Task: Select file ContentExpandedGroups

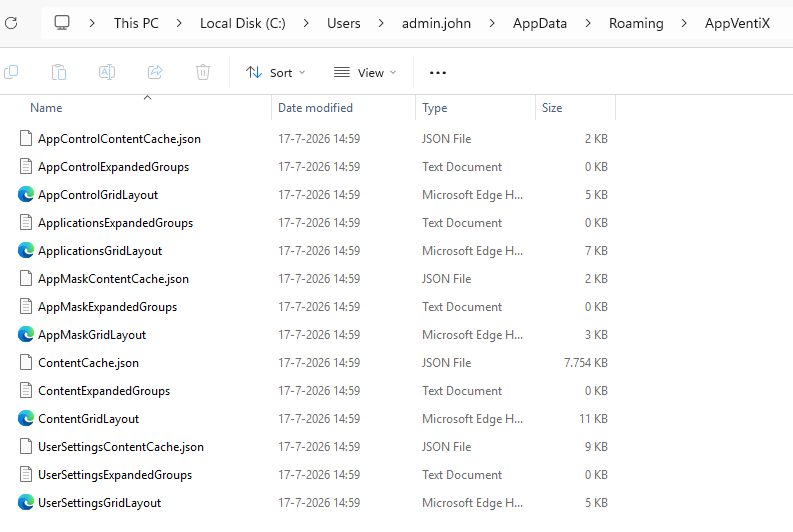Action: coord(104,391)
